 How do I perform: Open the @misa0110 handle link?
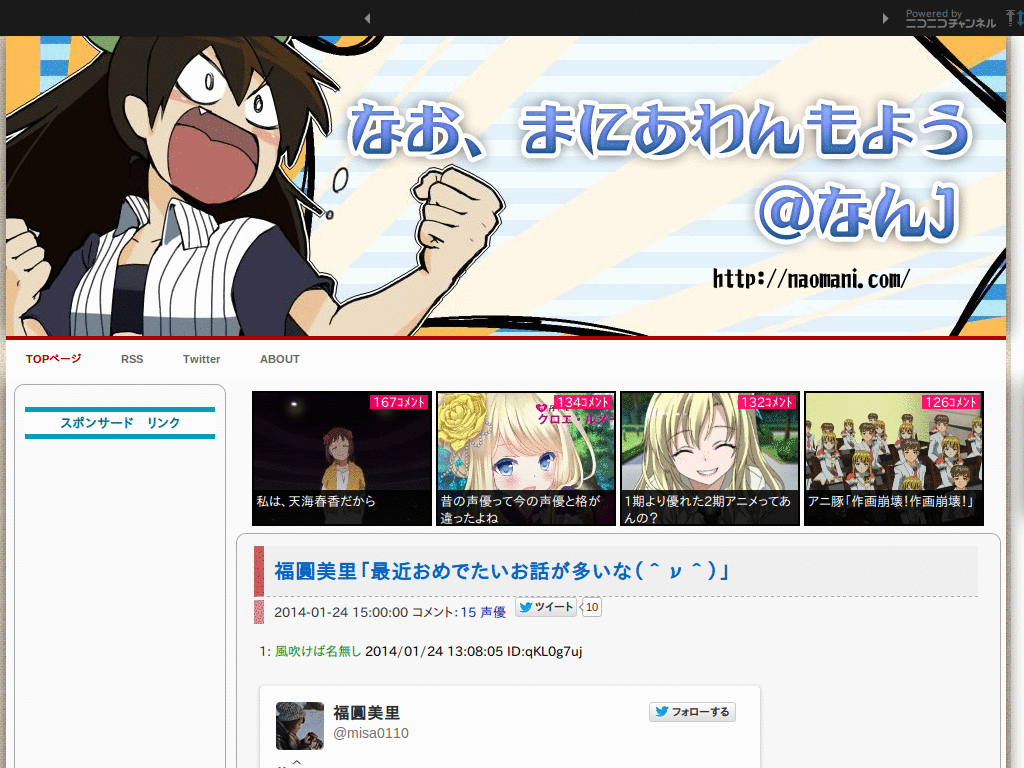[x=371, y=733]
